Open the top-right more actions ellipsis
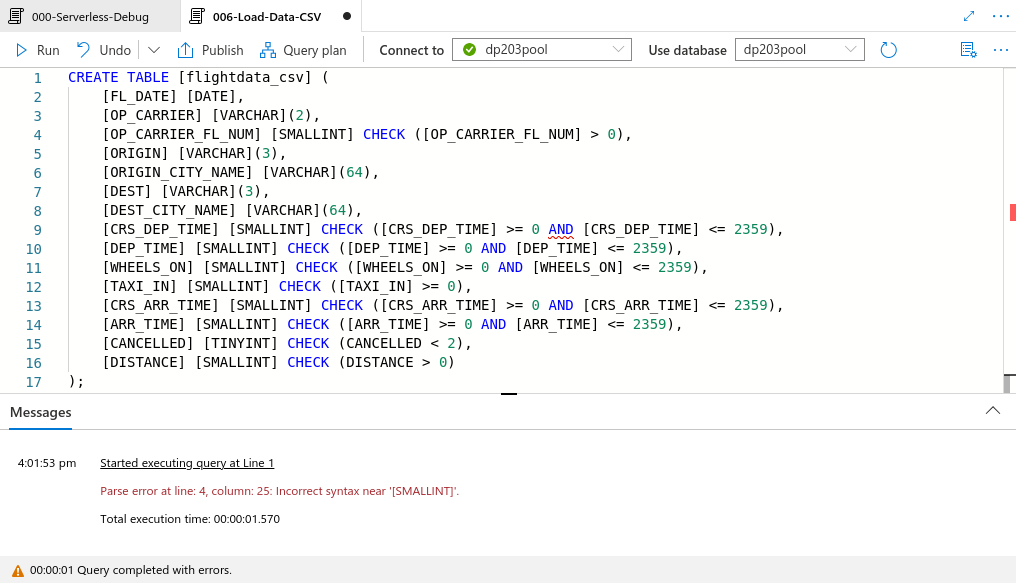 point(1000,15)
